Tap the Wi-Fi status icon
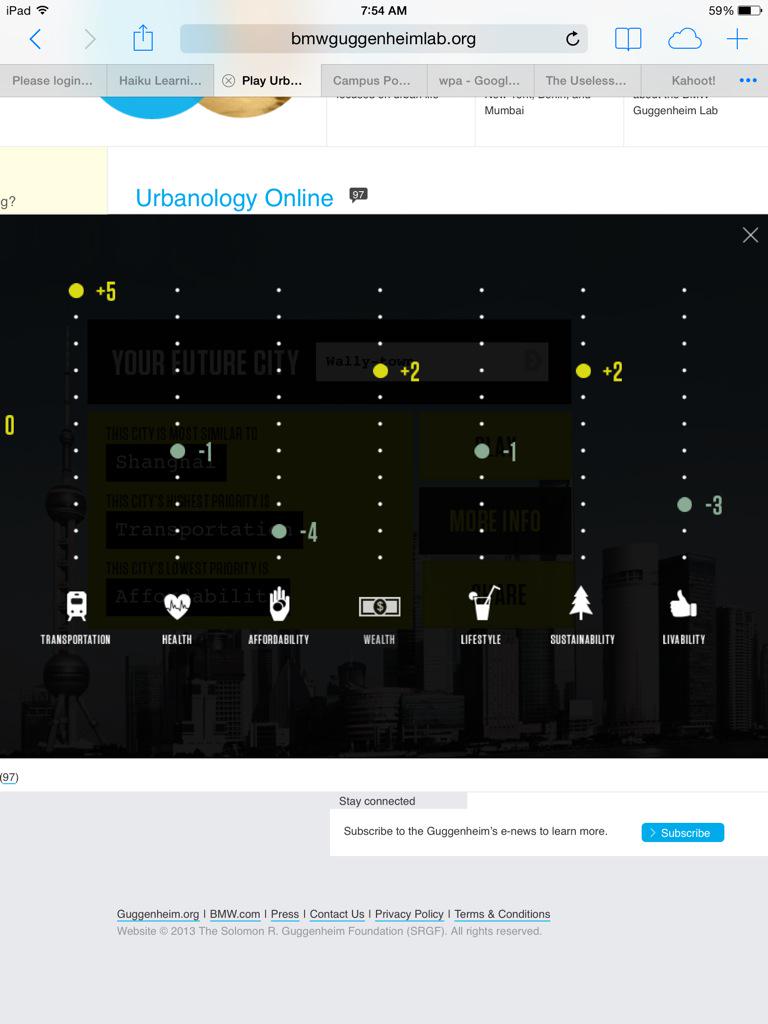Screen dimensions: 768x1024 pos(42,10)
